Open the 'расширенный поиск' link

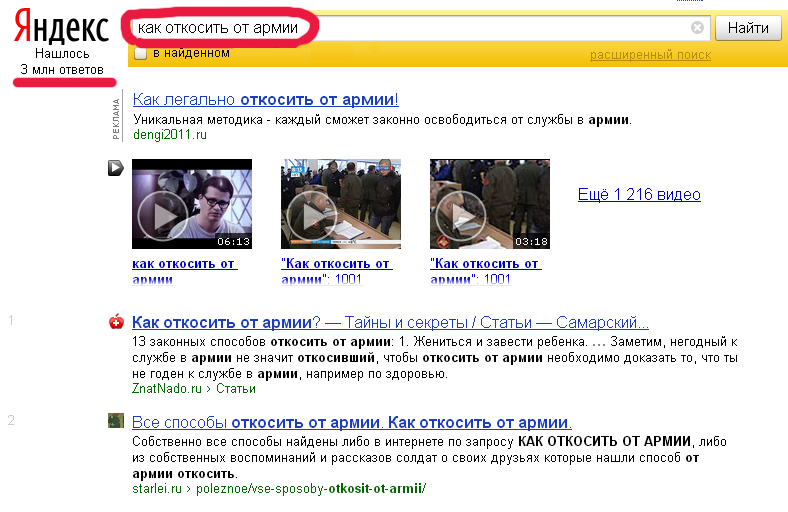650,55
